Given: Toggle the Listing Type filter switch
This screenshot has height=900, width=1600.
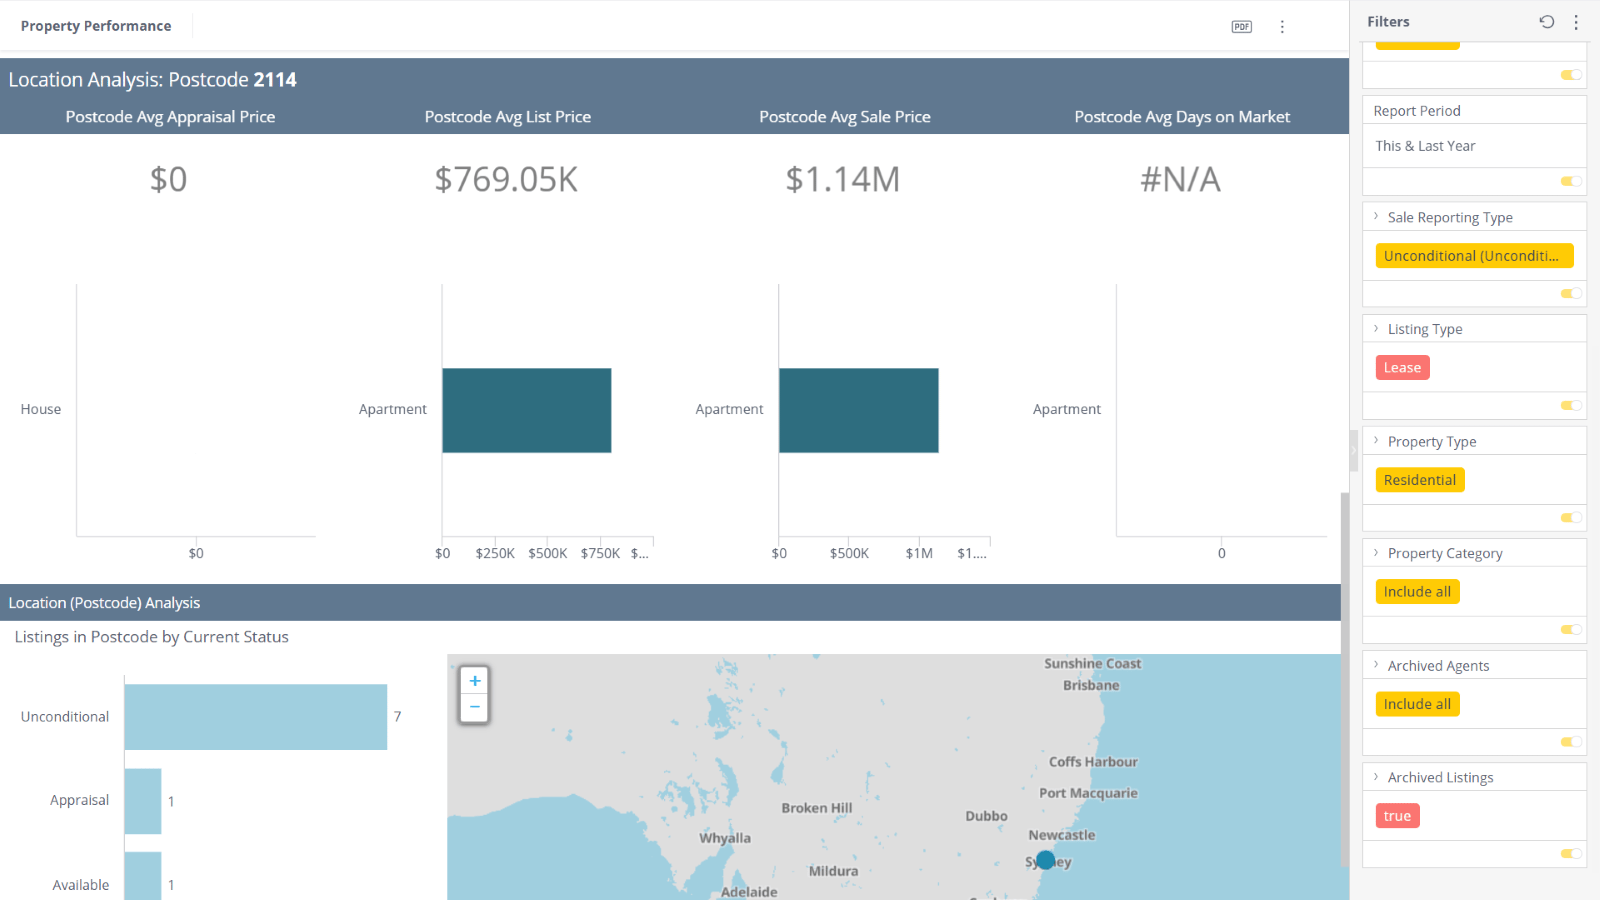Looking at the screenshot, I should [x=1571, y=405].
